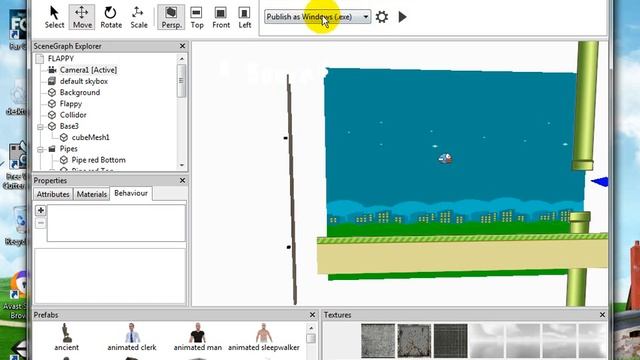Select Camera1 [Active] in the scene graph
The image size is (640, 360).
click(88, 70)
